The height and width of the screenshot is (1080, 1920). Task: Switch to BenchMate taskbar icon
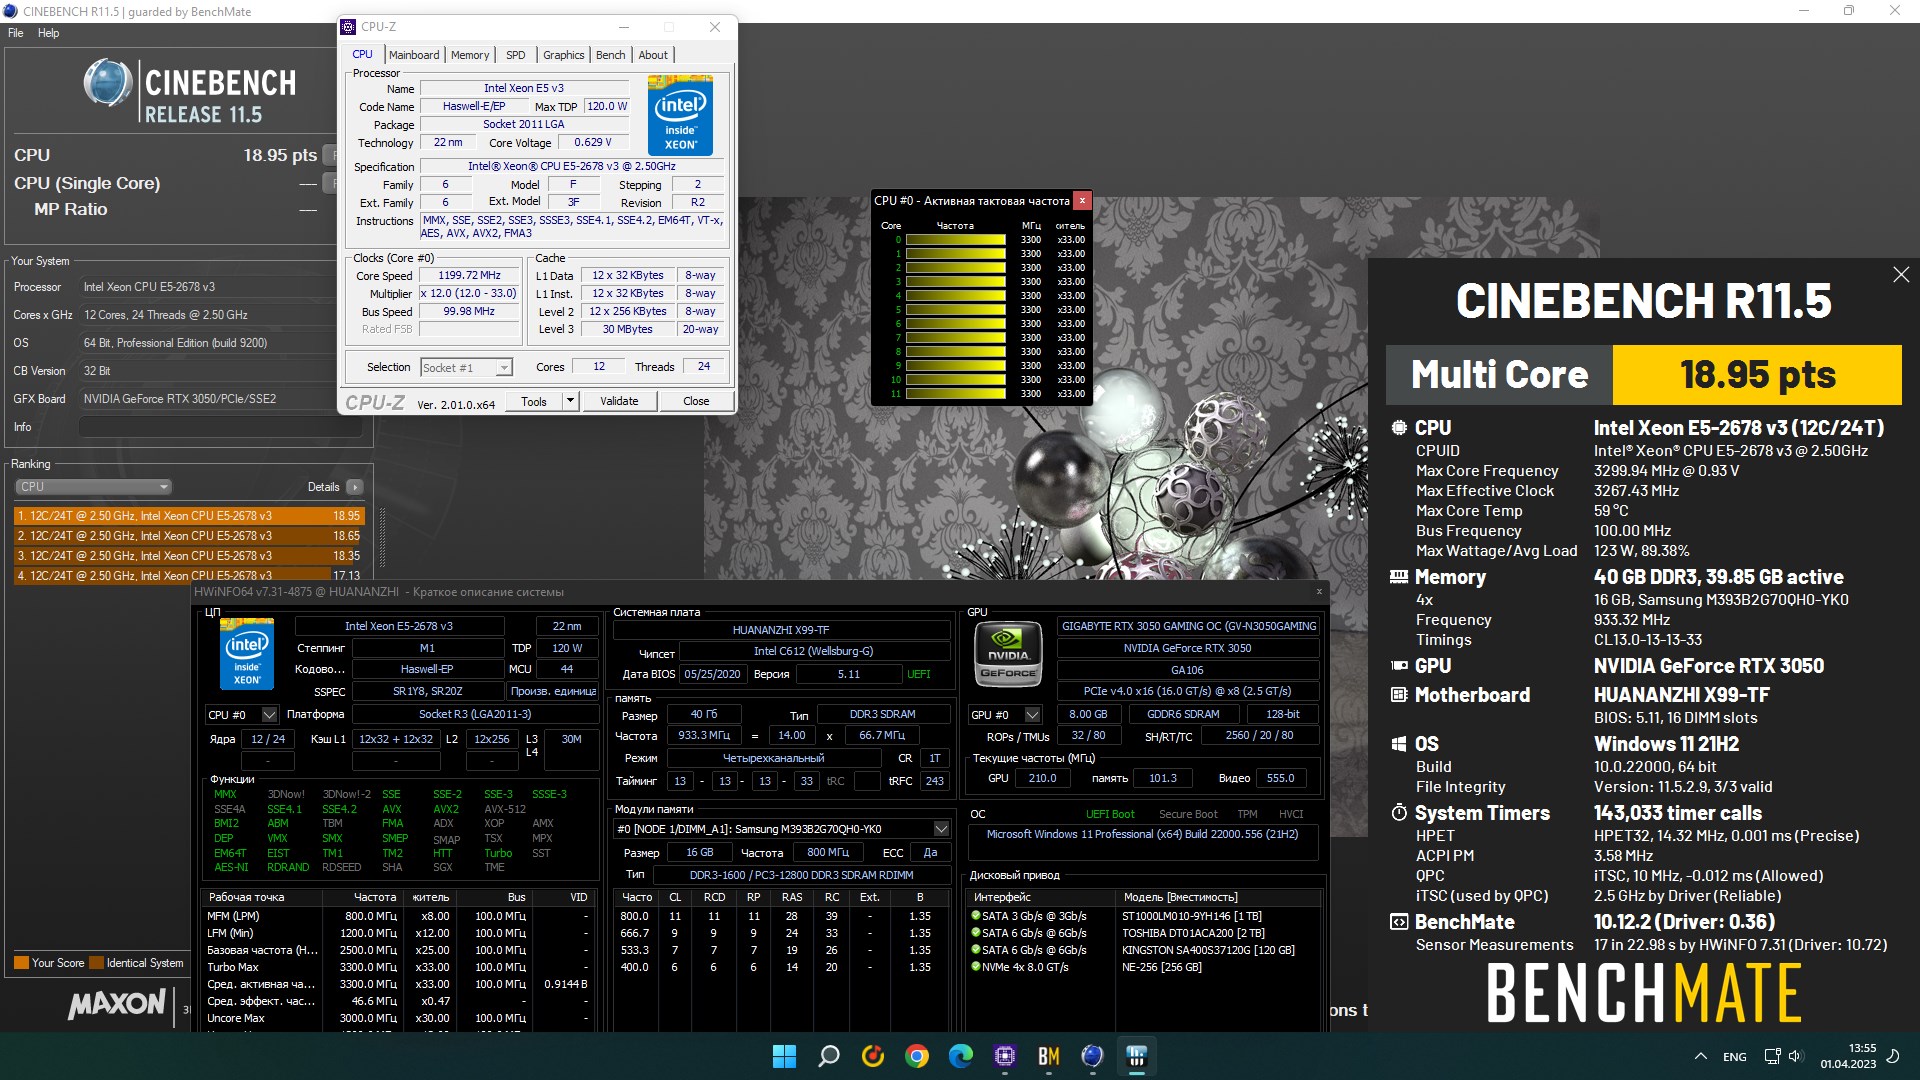tap(1049, 1056)
